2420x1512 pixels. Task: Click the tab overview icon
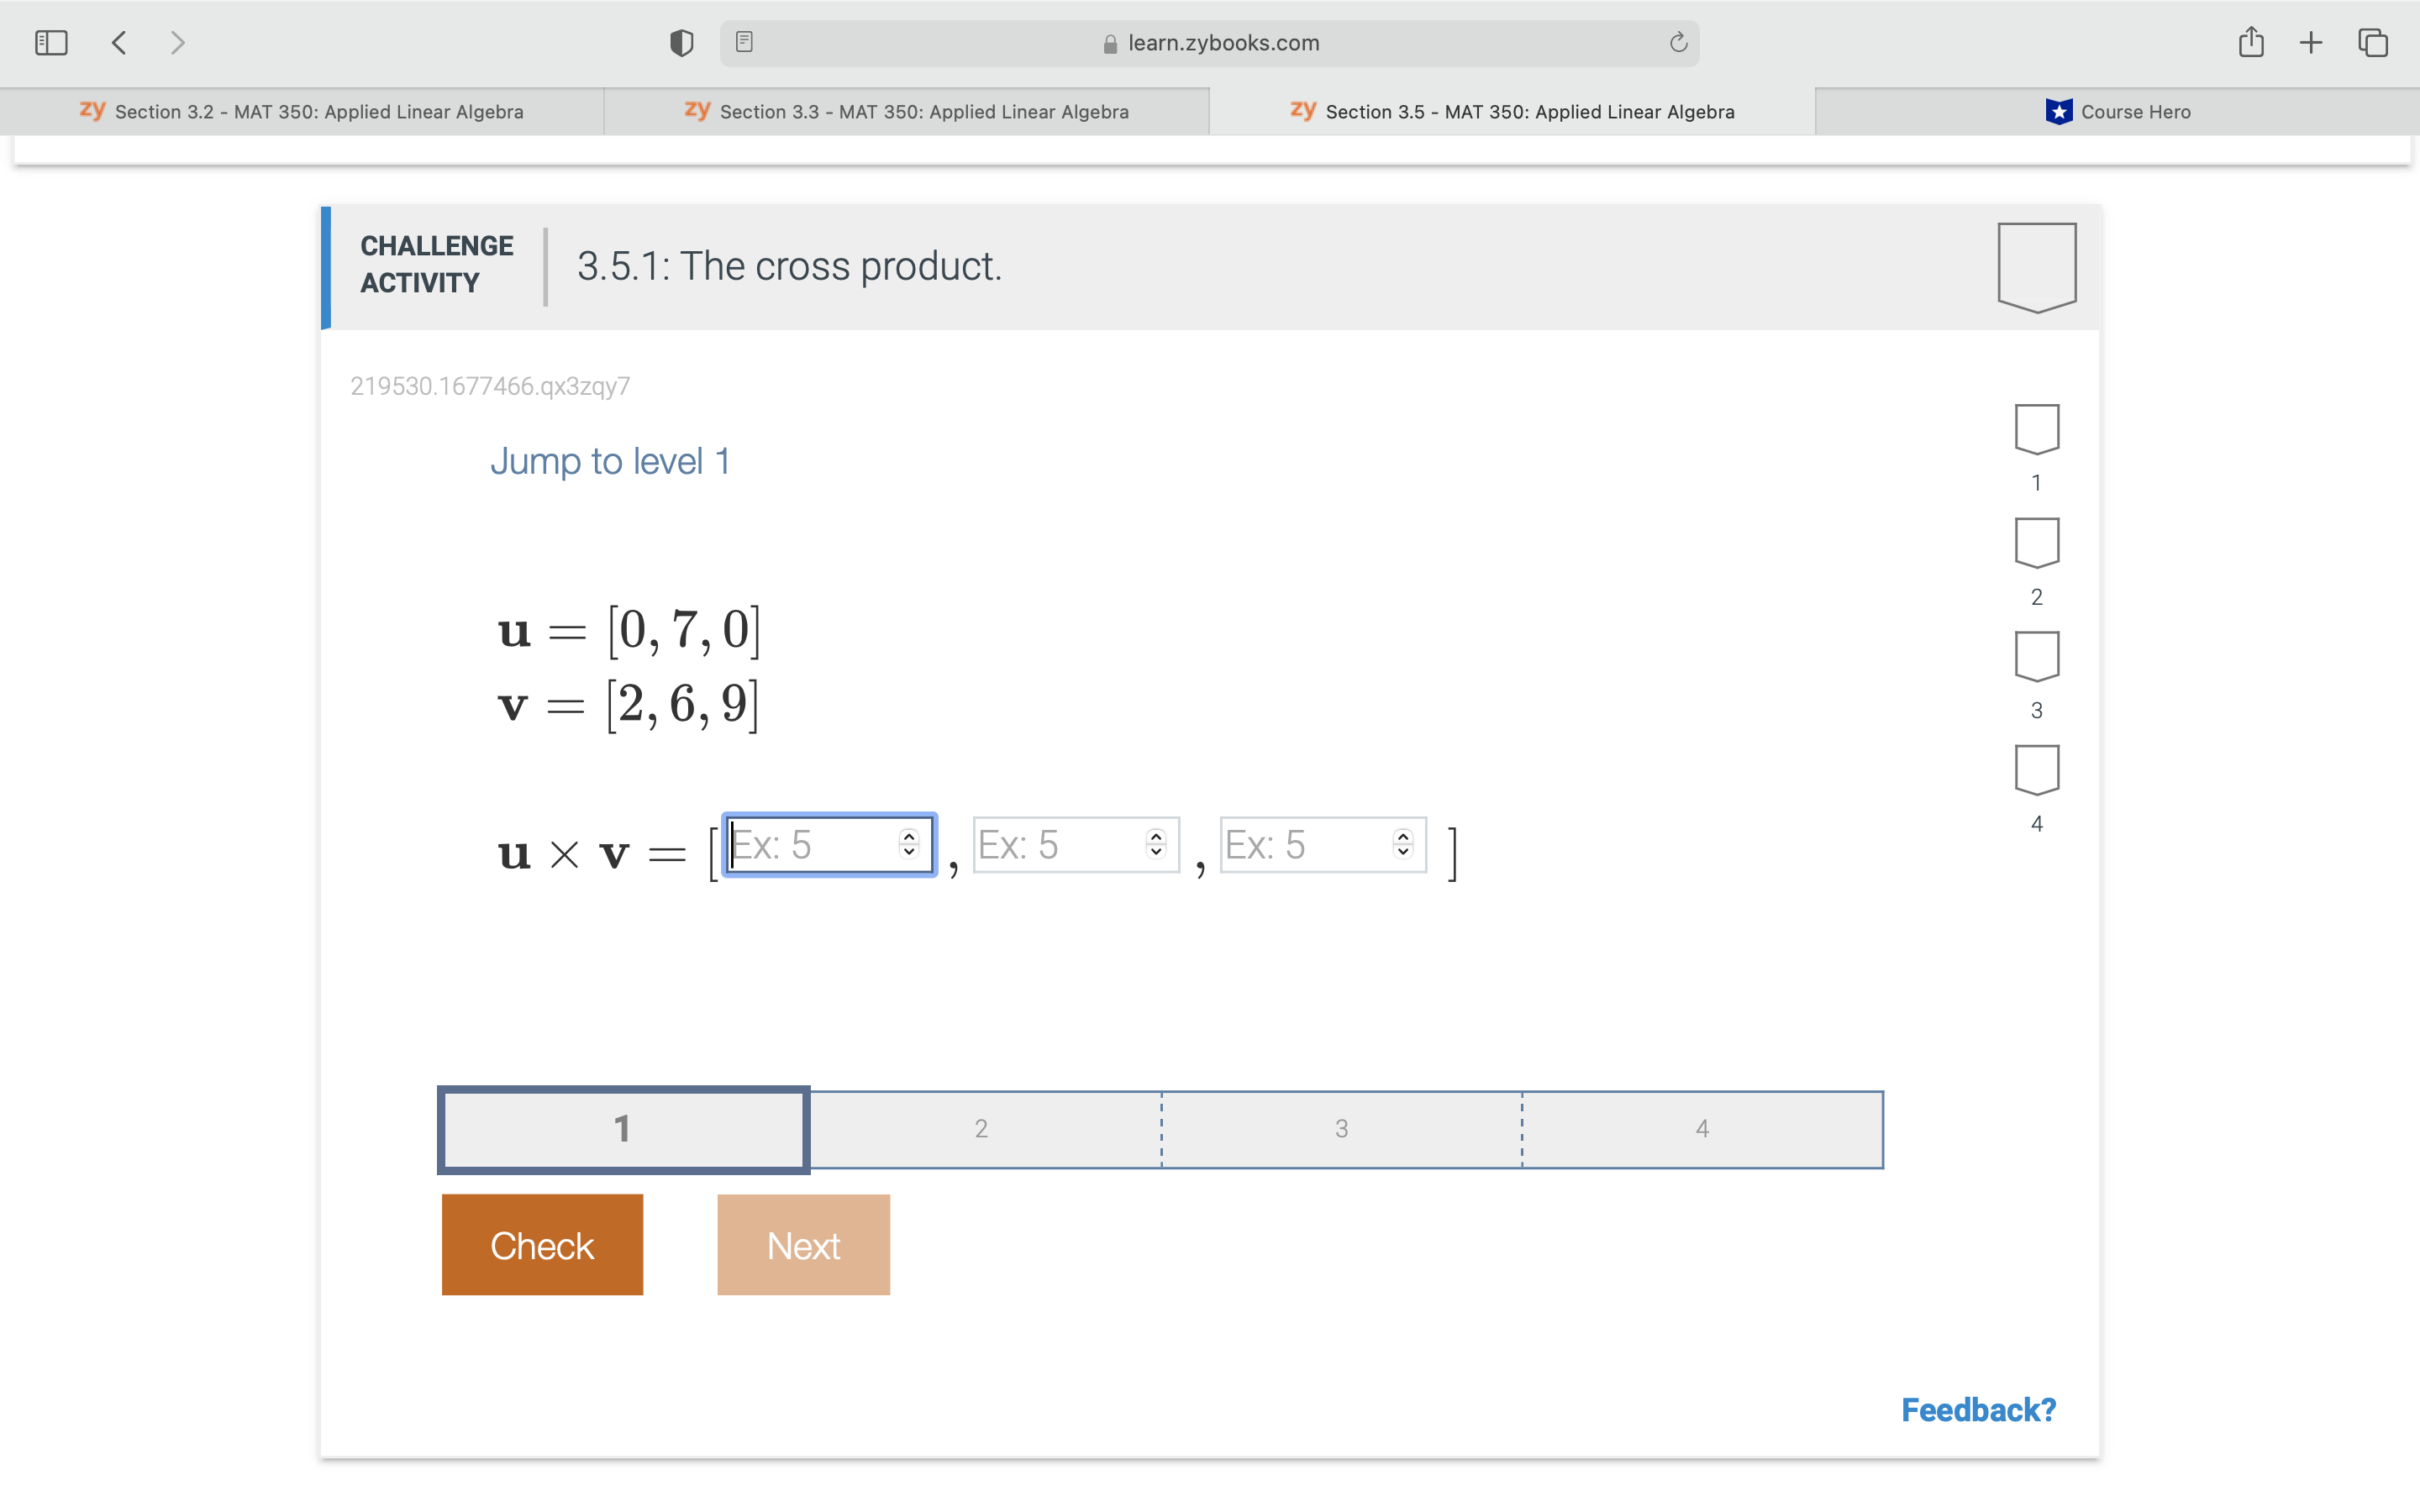point(2371,42)
